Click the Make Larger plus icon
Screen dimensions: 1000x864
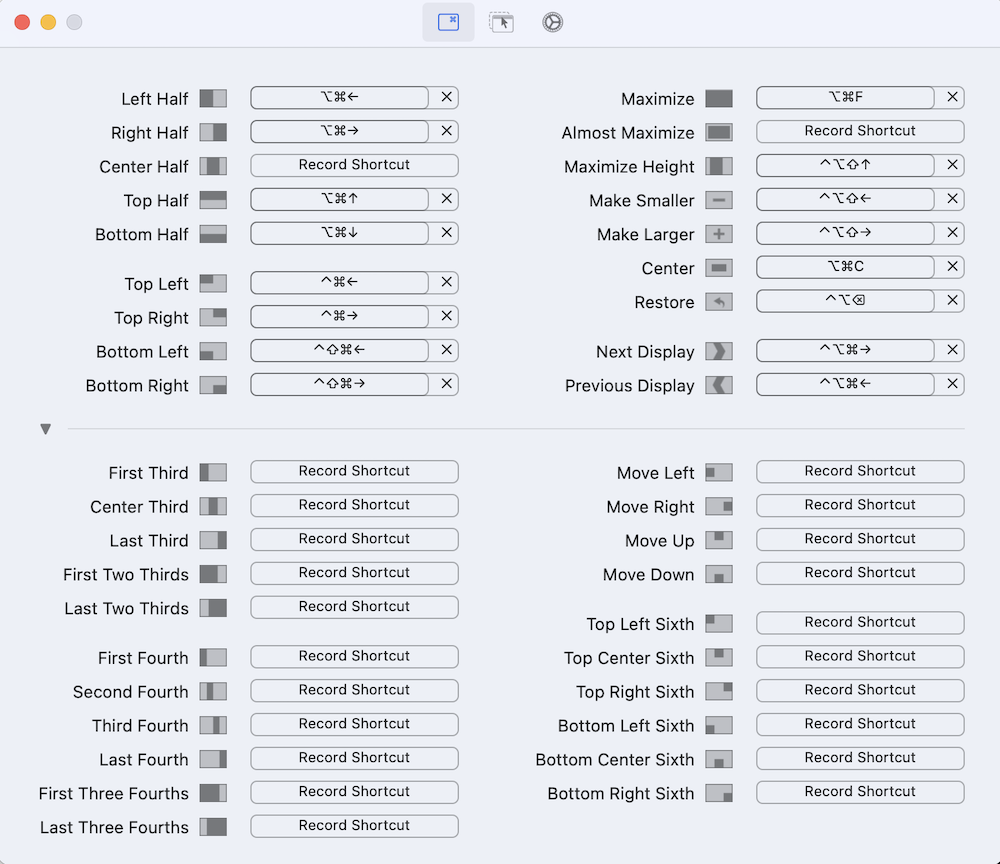pos(719,233)
